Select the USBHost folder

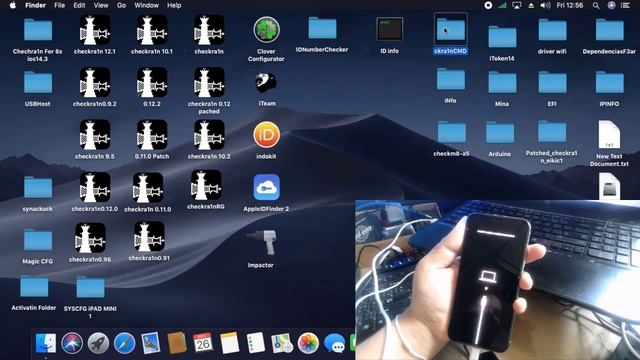click(x=38, y=82)
